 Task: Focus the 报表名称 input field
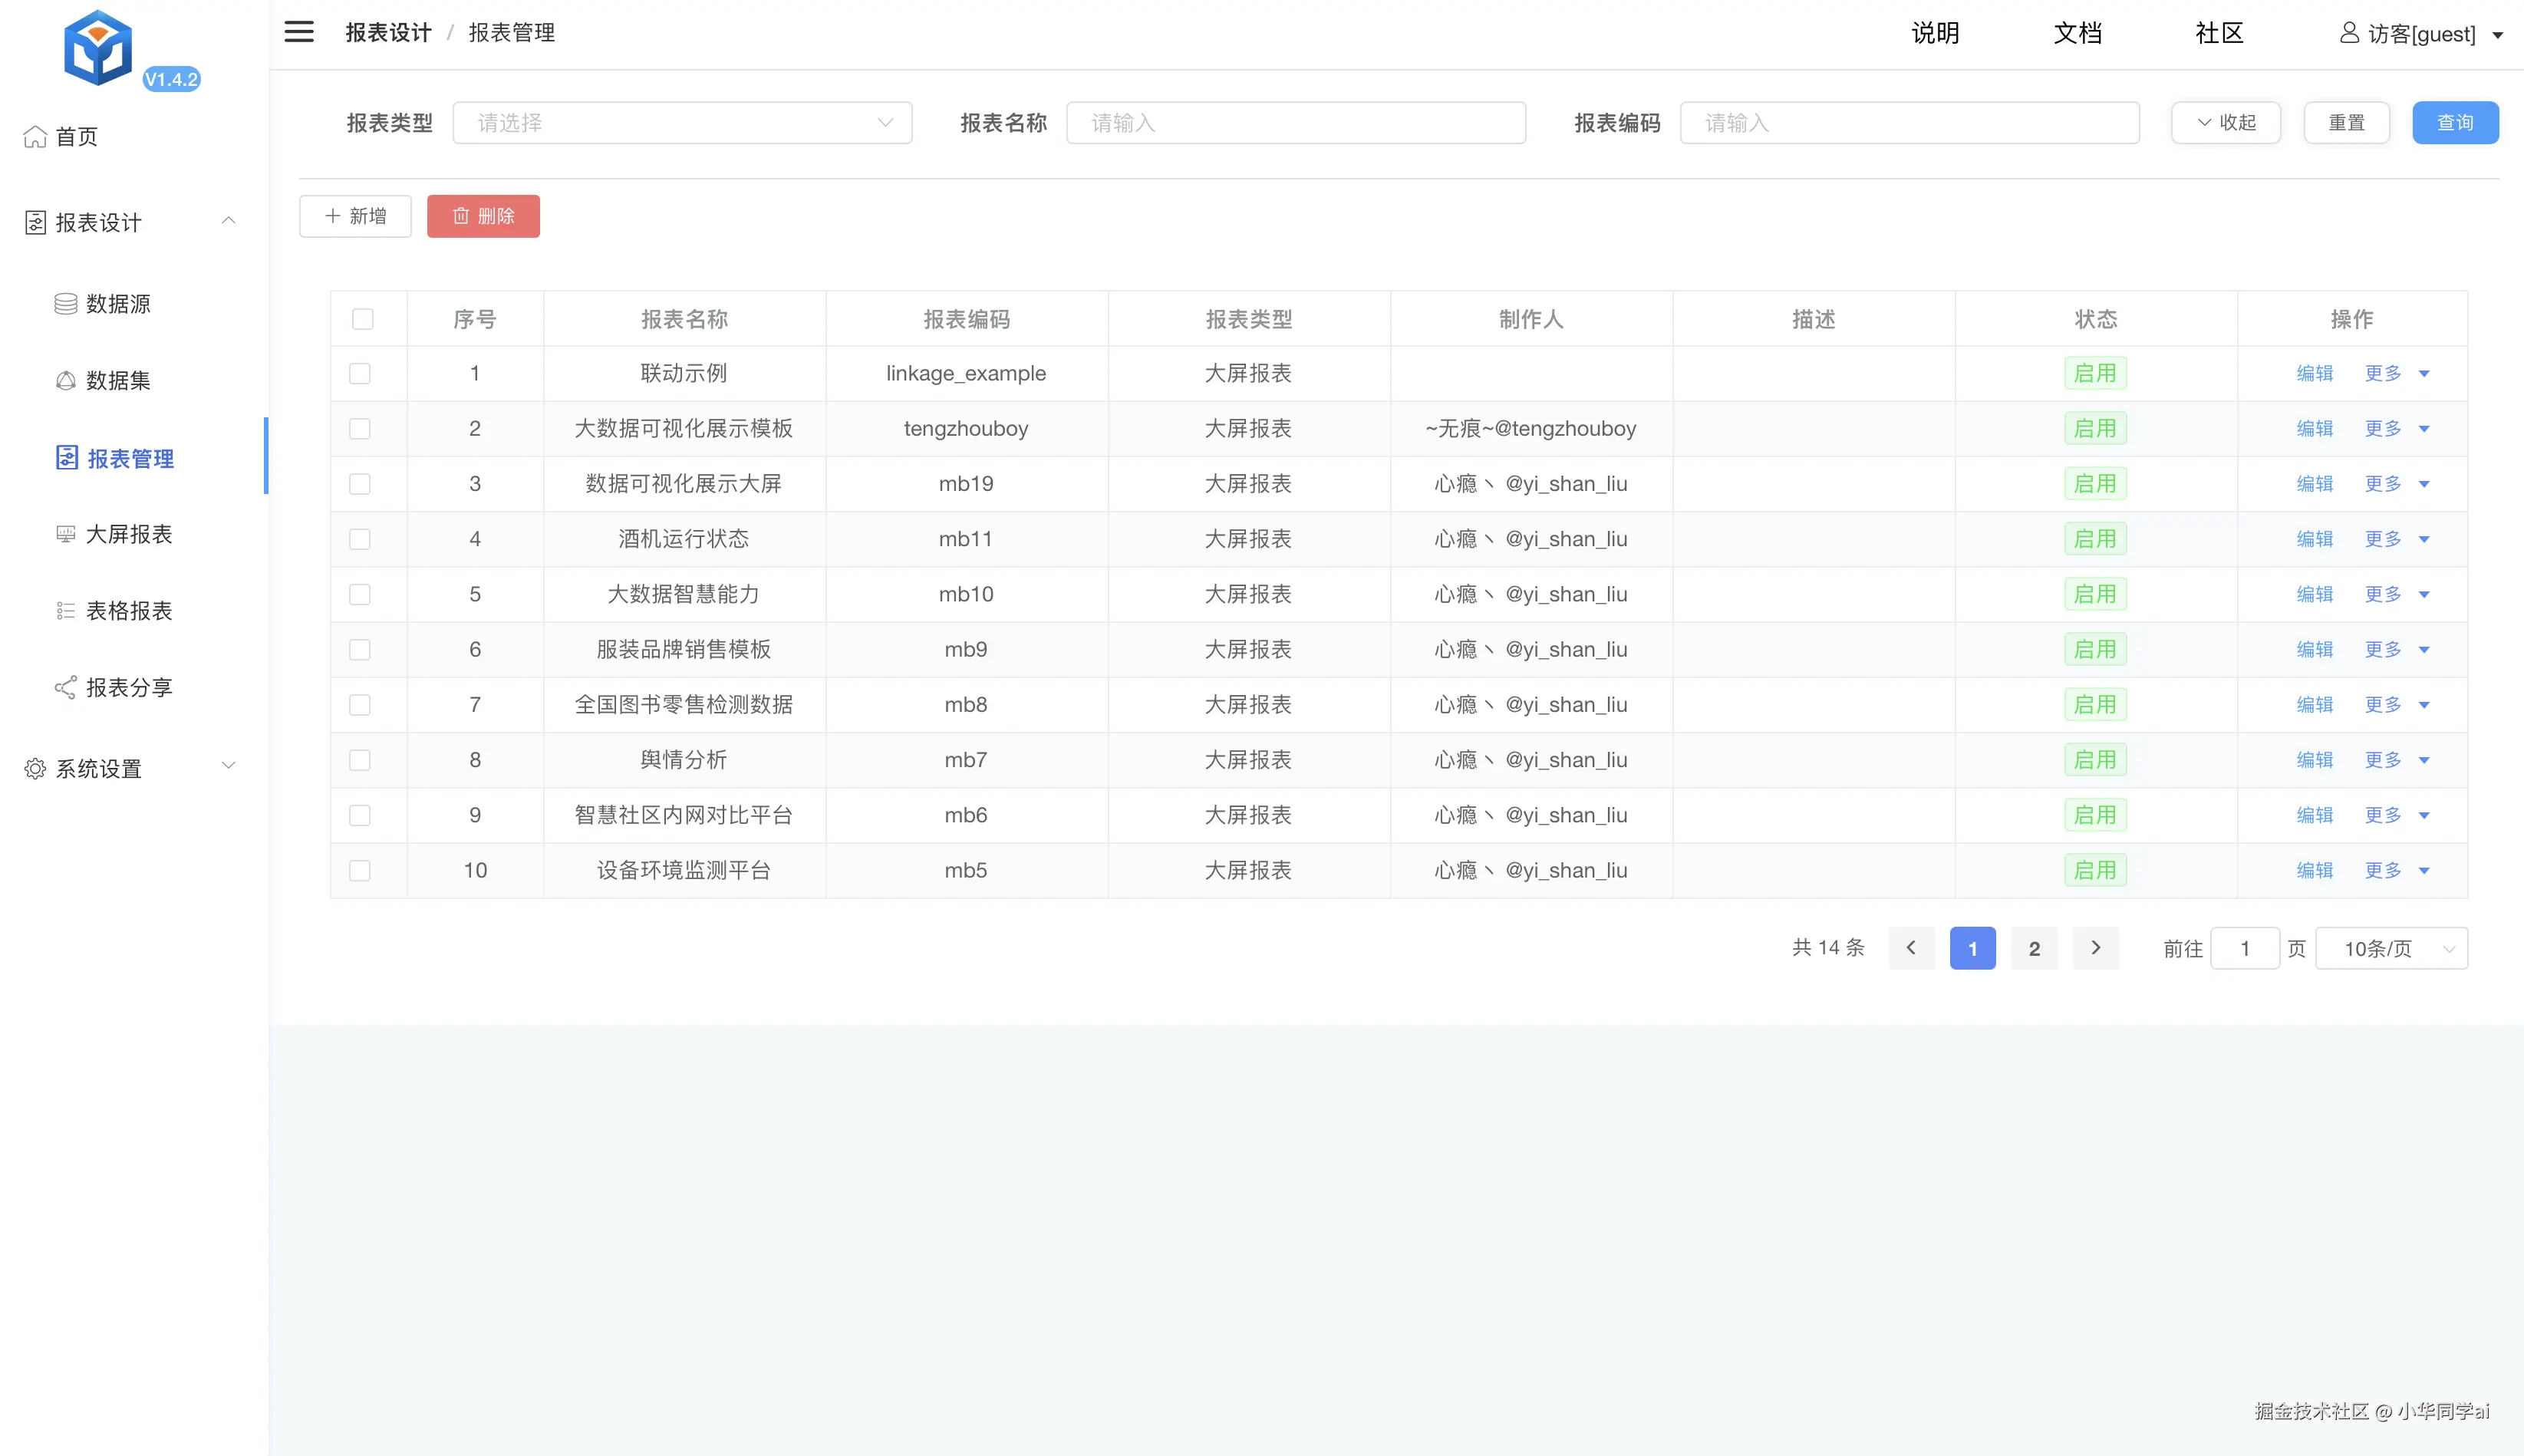pyautogui.click(x=1296, y=123)
